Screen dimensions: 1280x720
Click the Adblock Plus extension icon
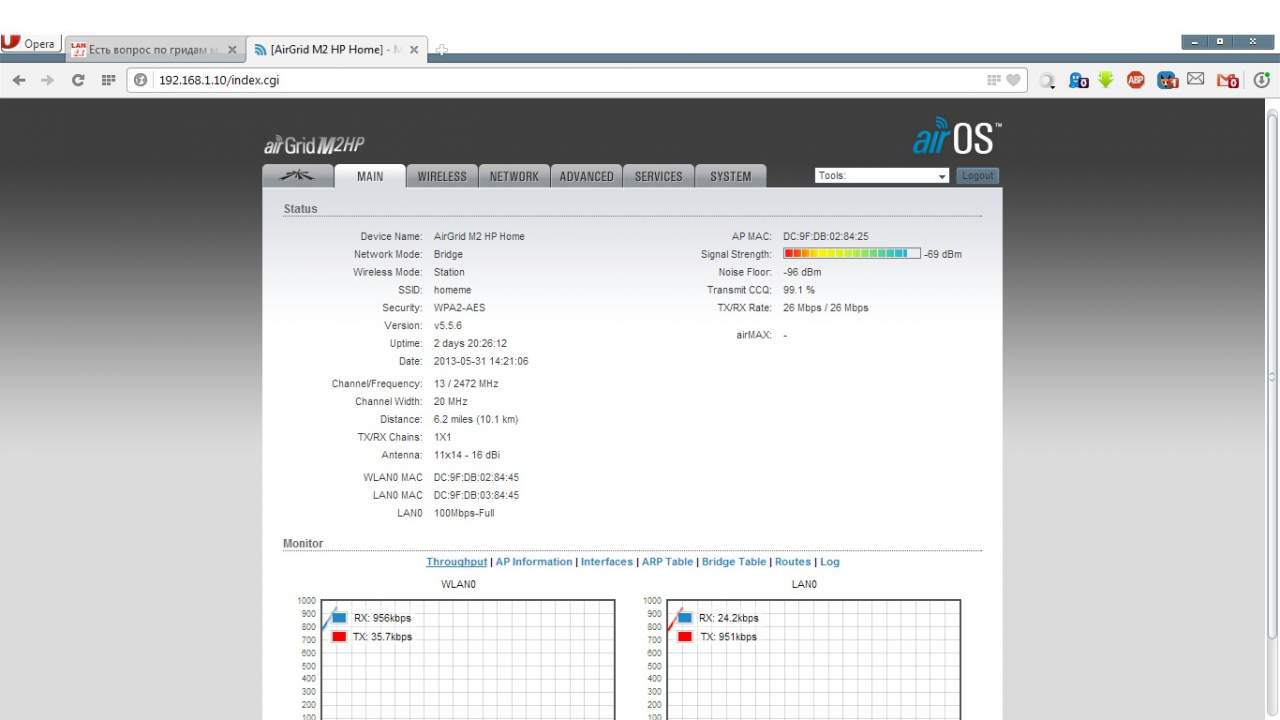(x=1135, y=80)
